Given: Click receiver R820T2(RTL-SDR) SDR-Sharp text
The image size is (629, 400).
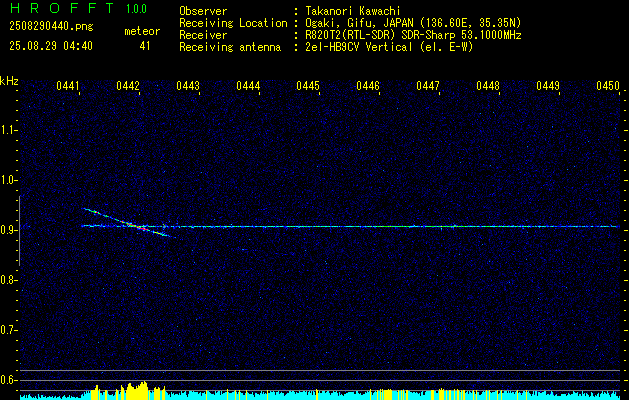Looking at the screenshot, I should [413, 35].
